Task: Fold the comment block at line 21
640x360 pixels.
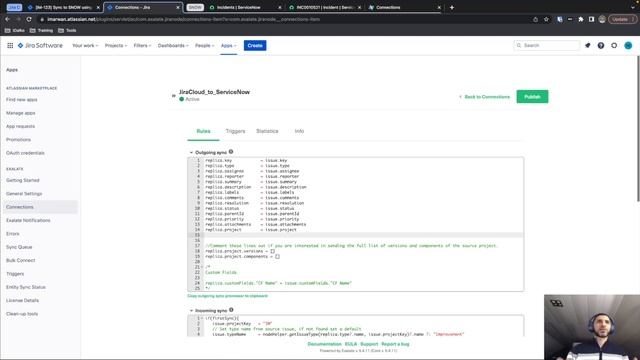Action: [x=202, y=267]
